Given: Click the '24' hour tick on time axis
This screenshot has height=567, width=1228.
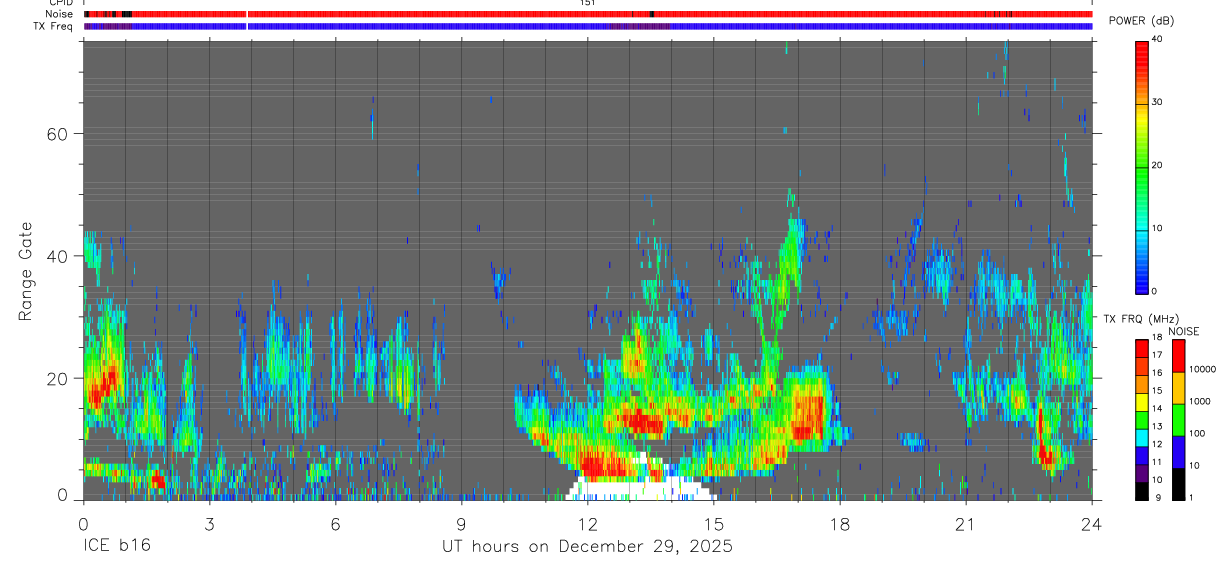Looking at the screenshot, I should coord(1092,525).
